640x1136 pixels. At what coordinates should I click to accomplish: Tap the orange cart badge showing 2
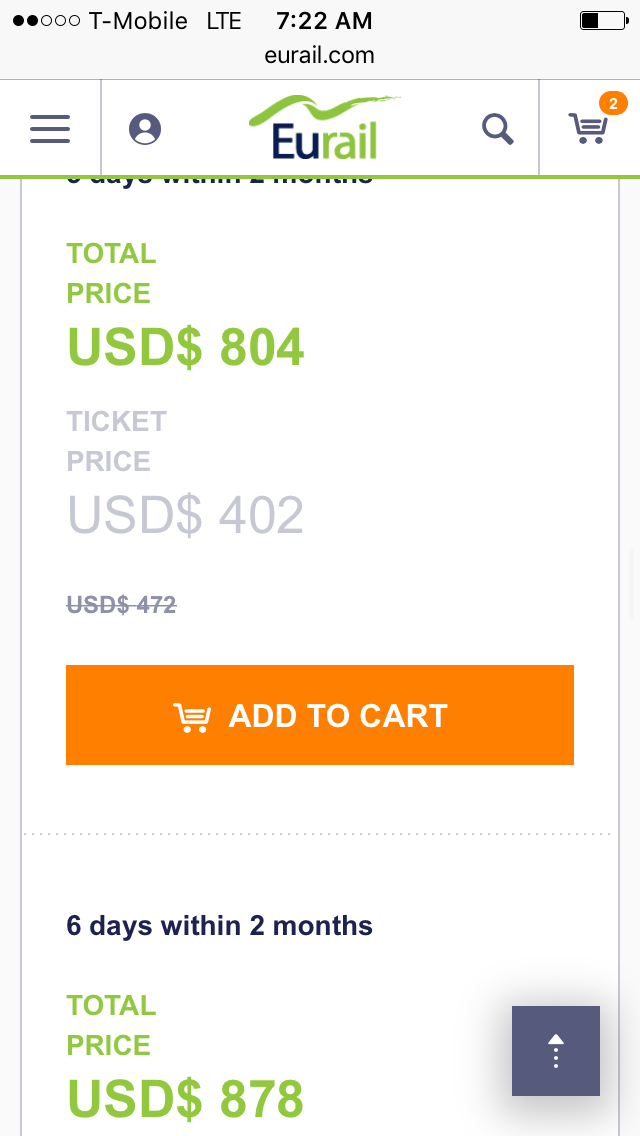[x=613, y=103]
